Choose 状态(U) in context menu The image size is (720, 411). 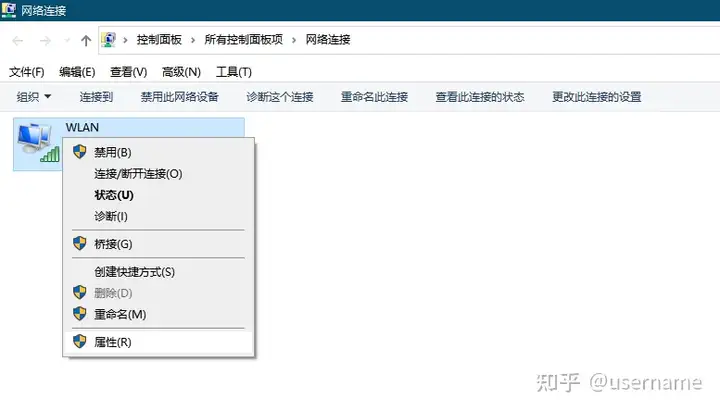[159, 195]
